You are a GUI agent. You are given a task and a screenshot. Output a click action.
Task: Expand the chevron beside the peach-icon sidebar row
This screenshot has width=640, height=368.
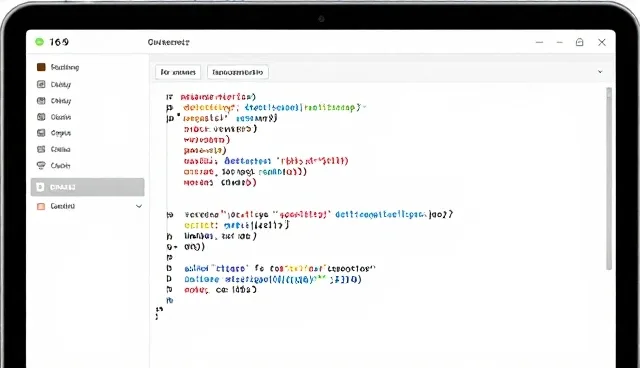[x=139, y=206]
